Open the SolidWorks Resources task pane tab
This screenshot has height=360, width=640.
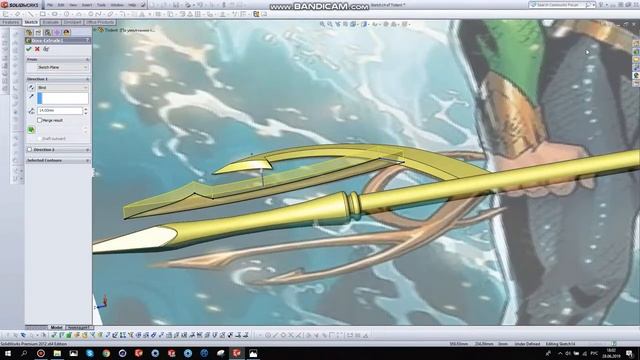point(636,44)
